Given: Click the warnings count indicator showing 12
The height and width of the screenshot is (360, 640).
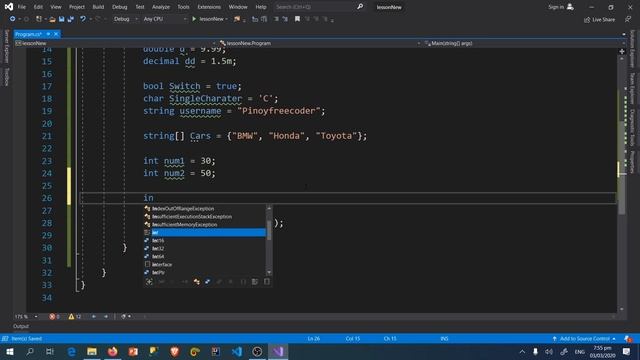Looking at the screenshot, I should [75, 317].
